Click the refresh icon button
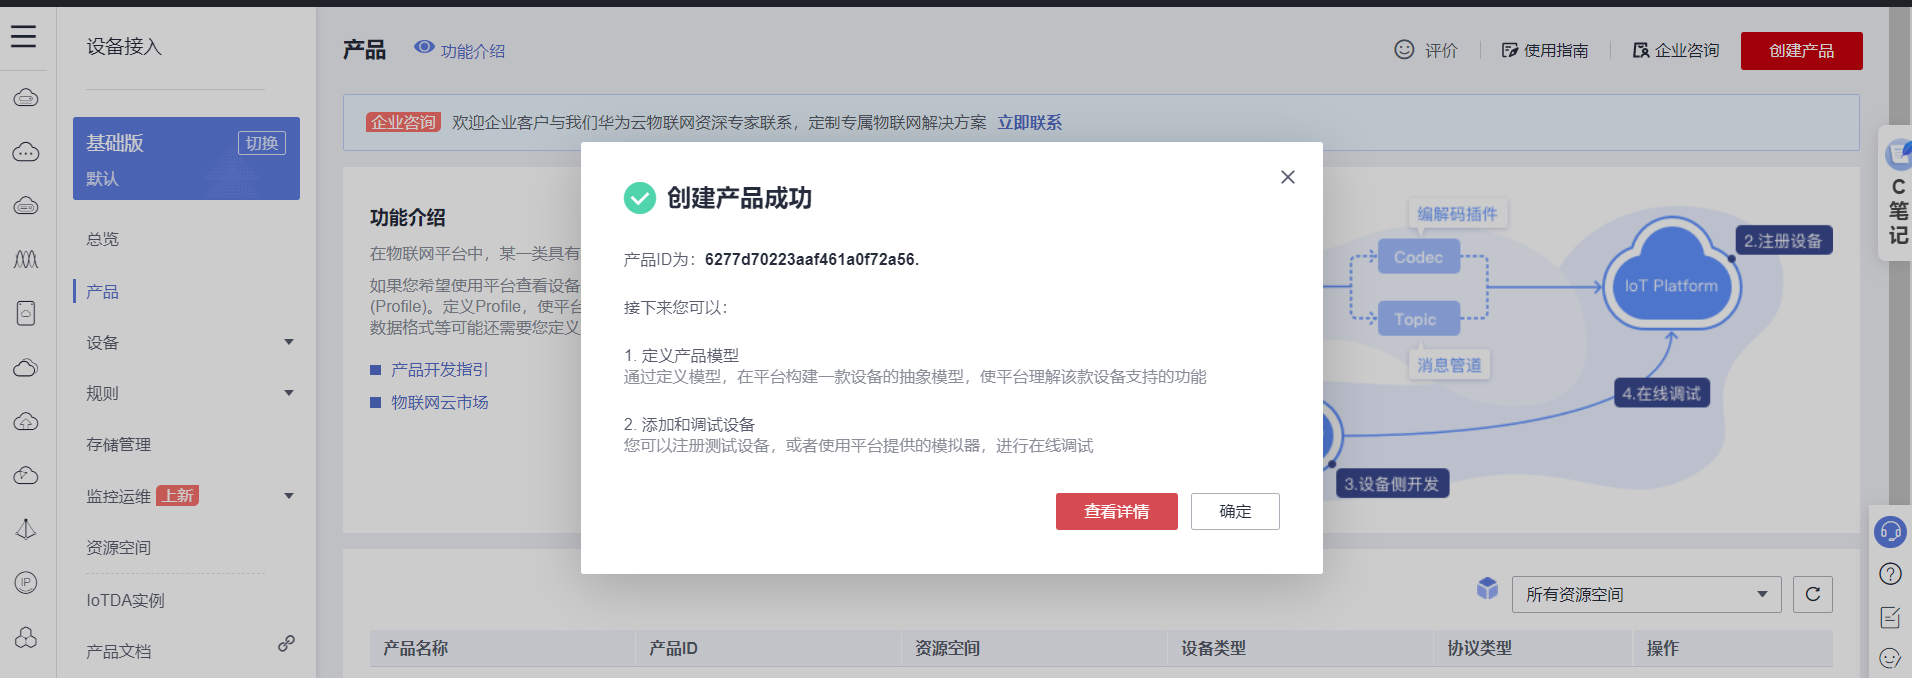The height and width of the screenshot is (678, 1912). point(1812,594)
